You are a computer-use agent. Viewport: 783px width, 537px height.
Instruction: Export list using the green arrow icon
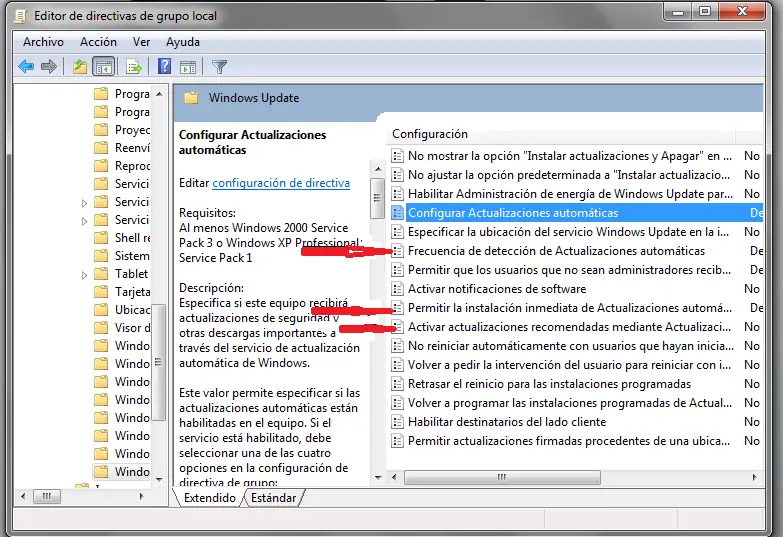134,66
